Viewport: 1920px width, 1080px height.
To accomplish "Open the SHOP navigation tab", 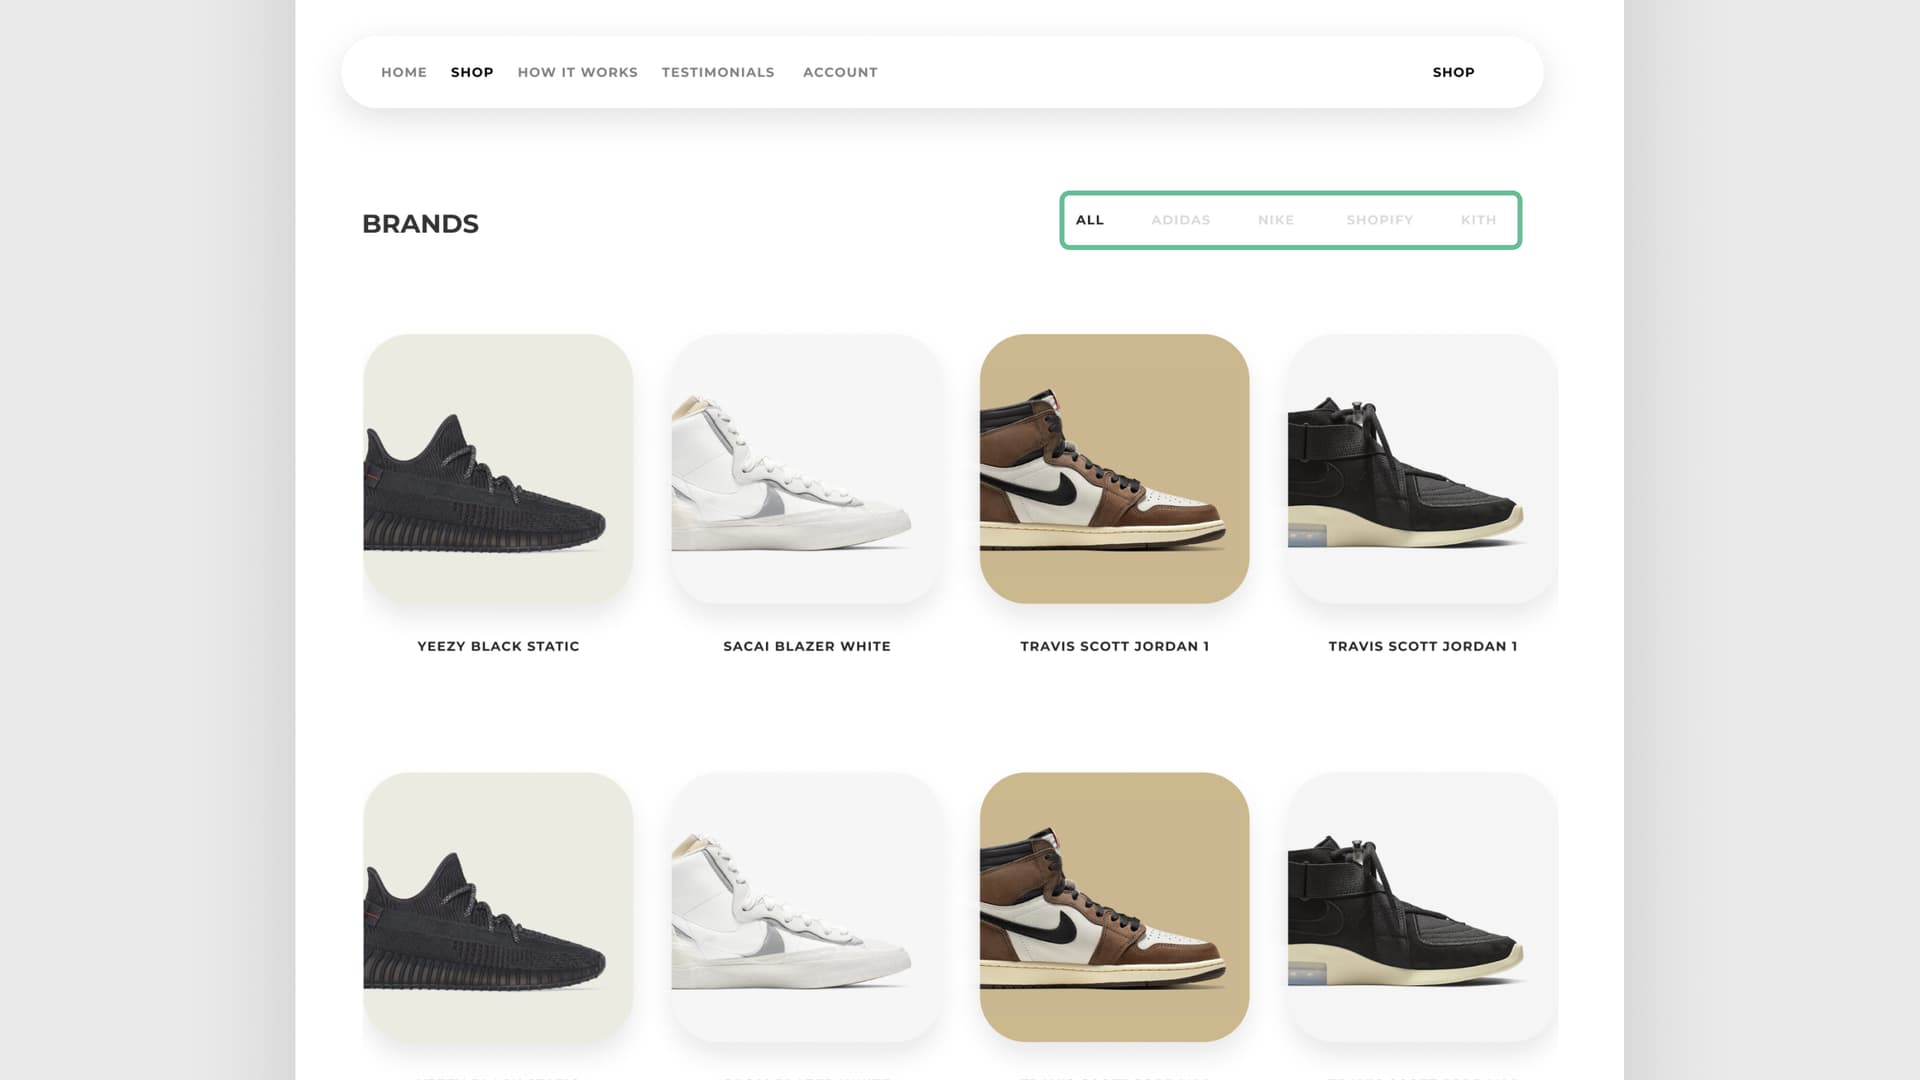I will click(x=471, y=72).
